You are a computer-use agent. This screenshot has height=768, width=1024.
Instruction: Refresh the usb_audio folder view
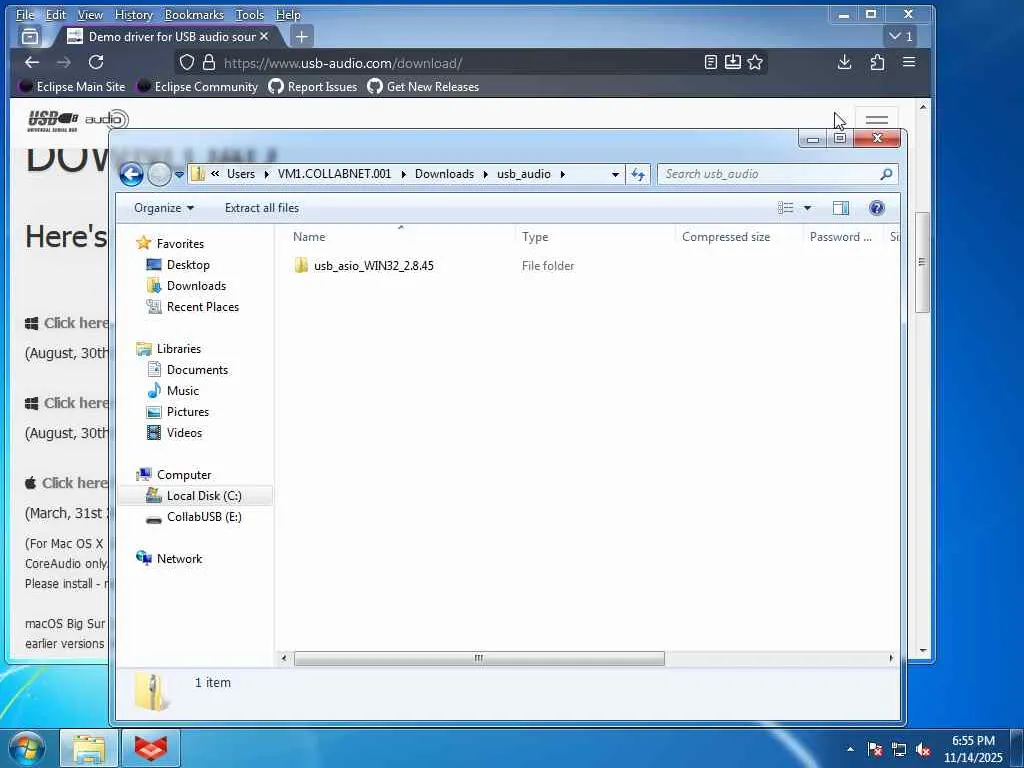(x=638, y=174)
